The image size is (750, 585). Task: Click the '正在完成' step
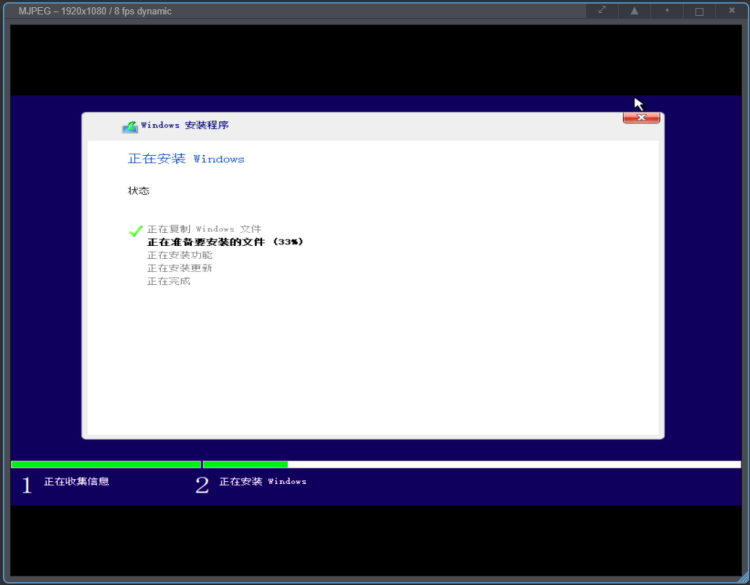click(x=169, y=281)
